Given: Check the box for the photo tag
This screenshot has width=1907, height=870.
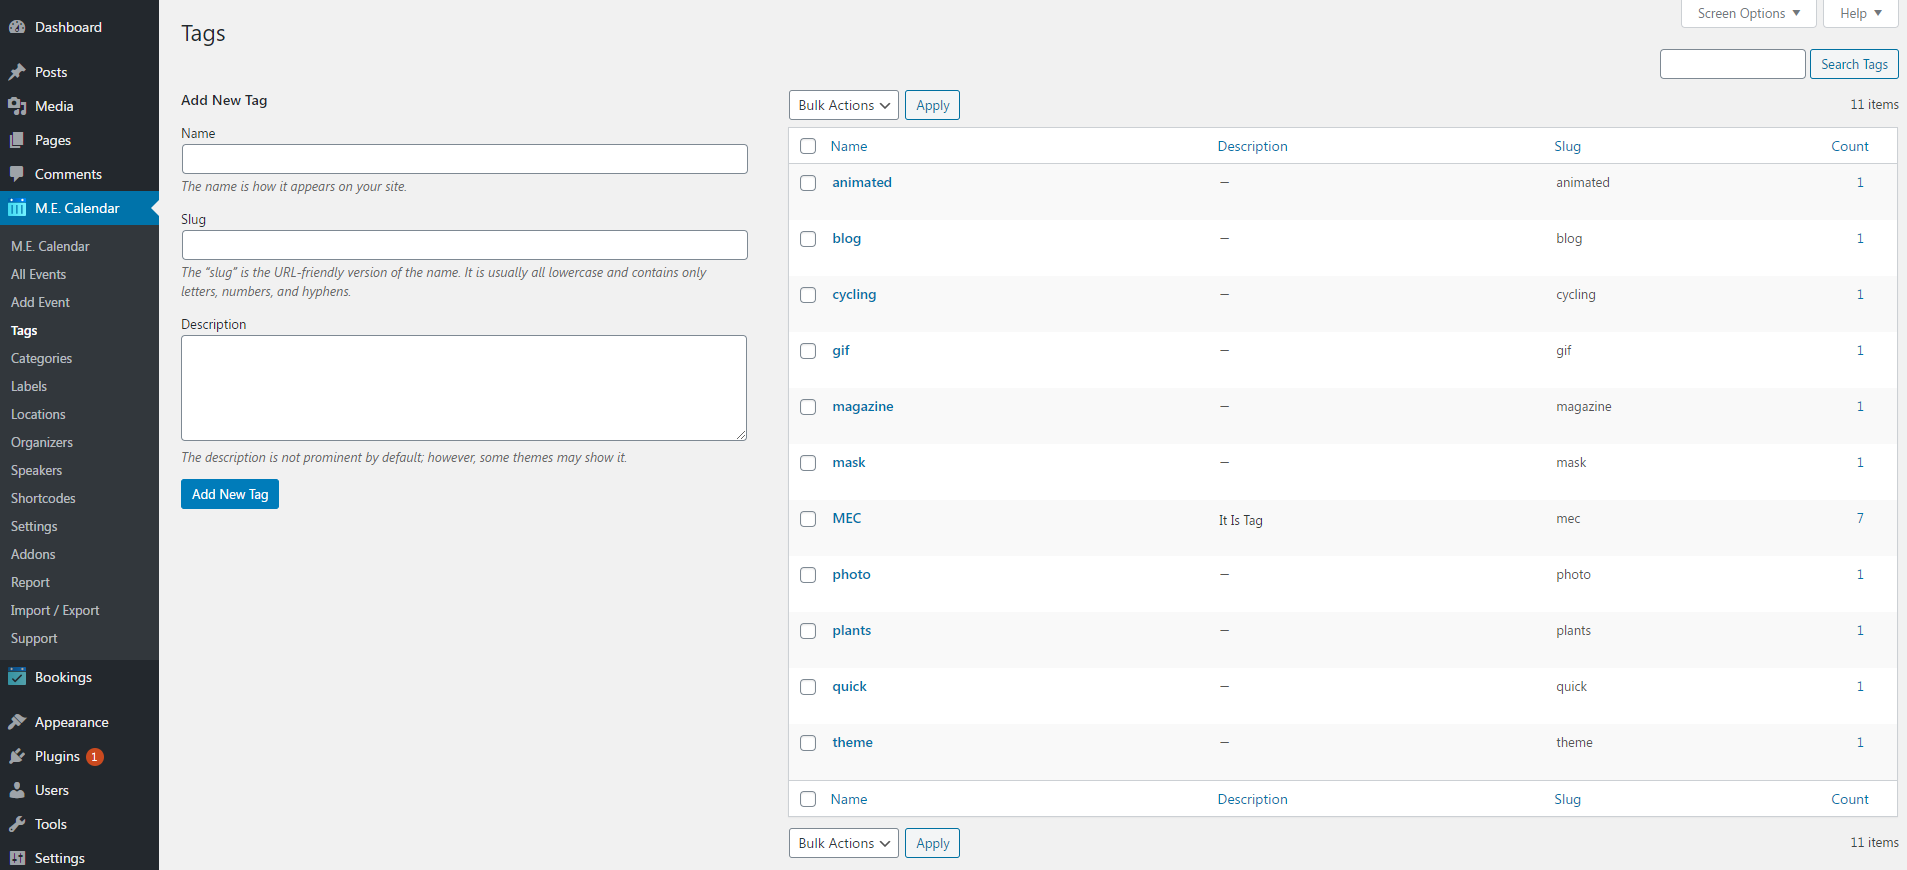Looking at the screenshot, I should coord(808,575).
